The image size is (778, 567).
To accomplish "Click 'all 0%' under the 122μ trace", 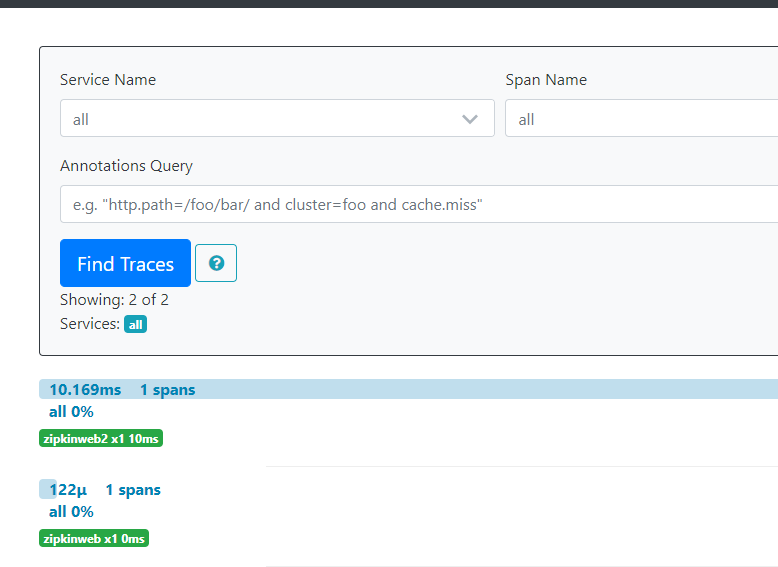I will (71, 512).
